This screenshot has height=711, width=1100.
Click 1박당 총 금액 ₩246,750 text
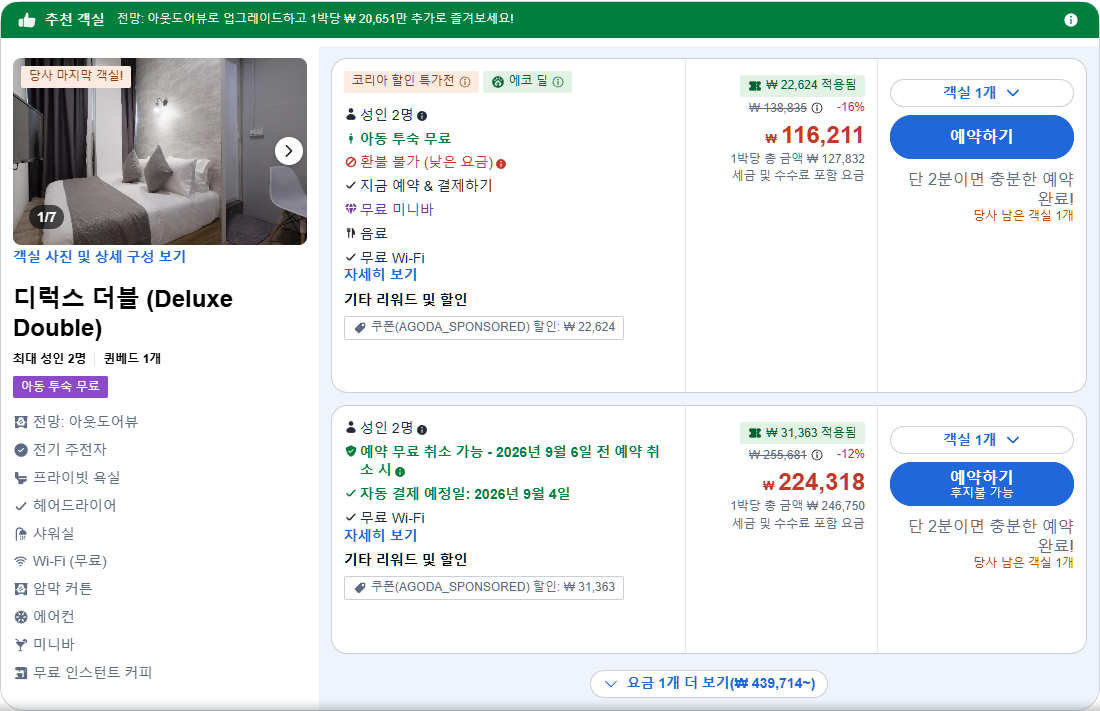coord(798,505)
